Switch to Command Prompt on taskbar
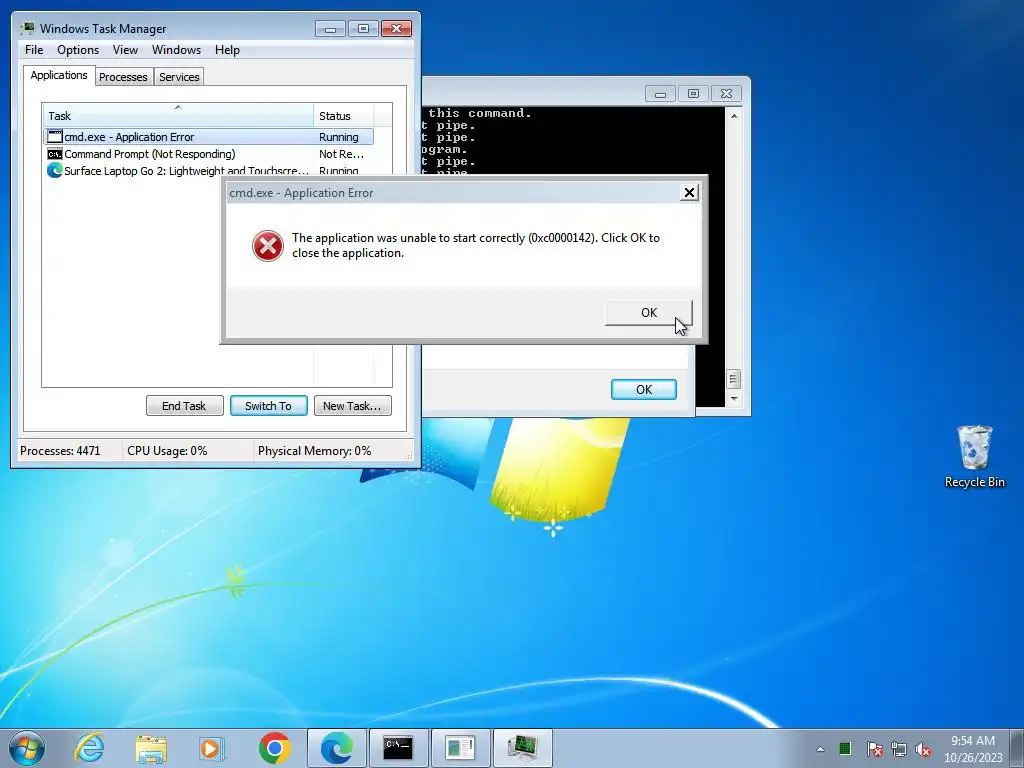Screen dimensions: 1024x768 [398, 748]
